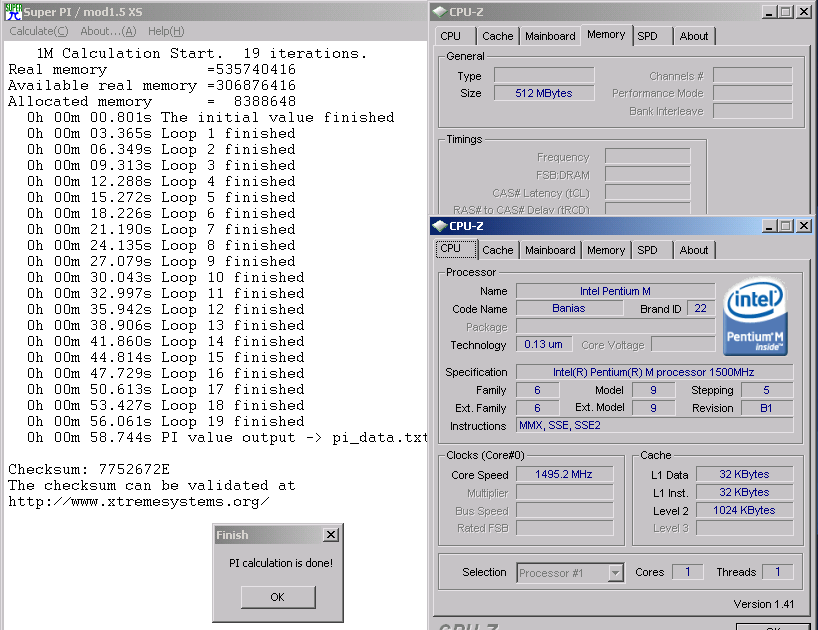Viewport: 818px width, 630px height.
Task: Close the back CPU-Z window
Action: click(804, 11)
